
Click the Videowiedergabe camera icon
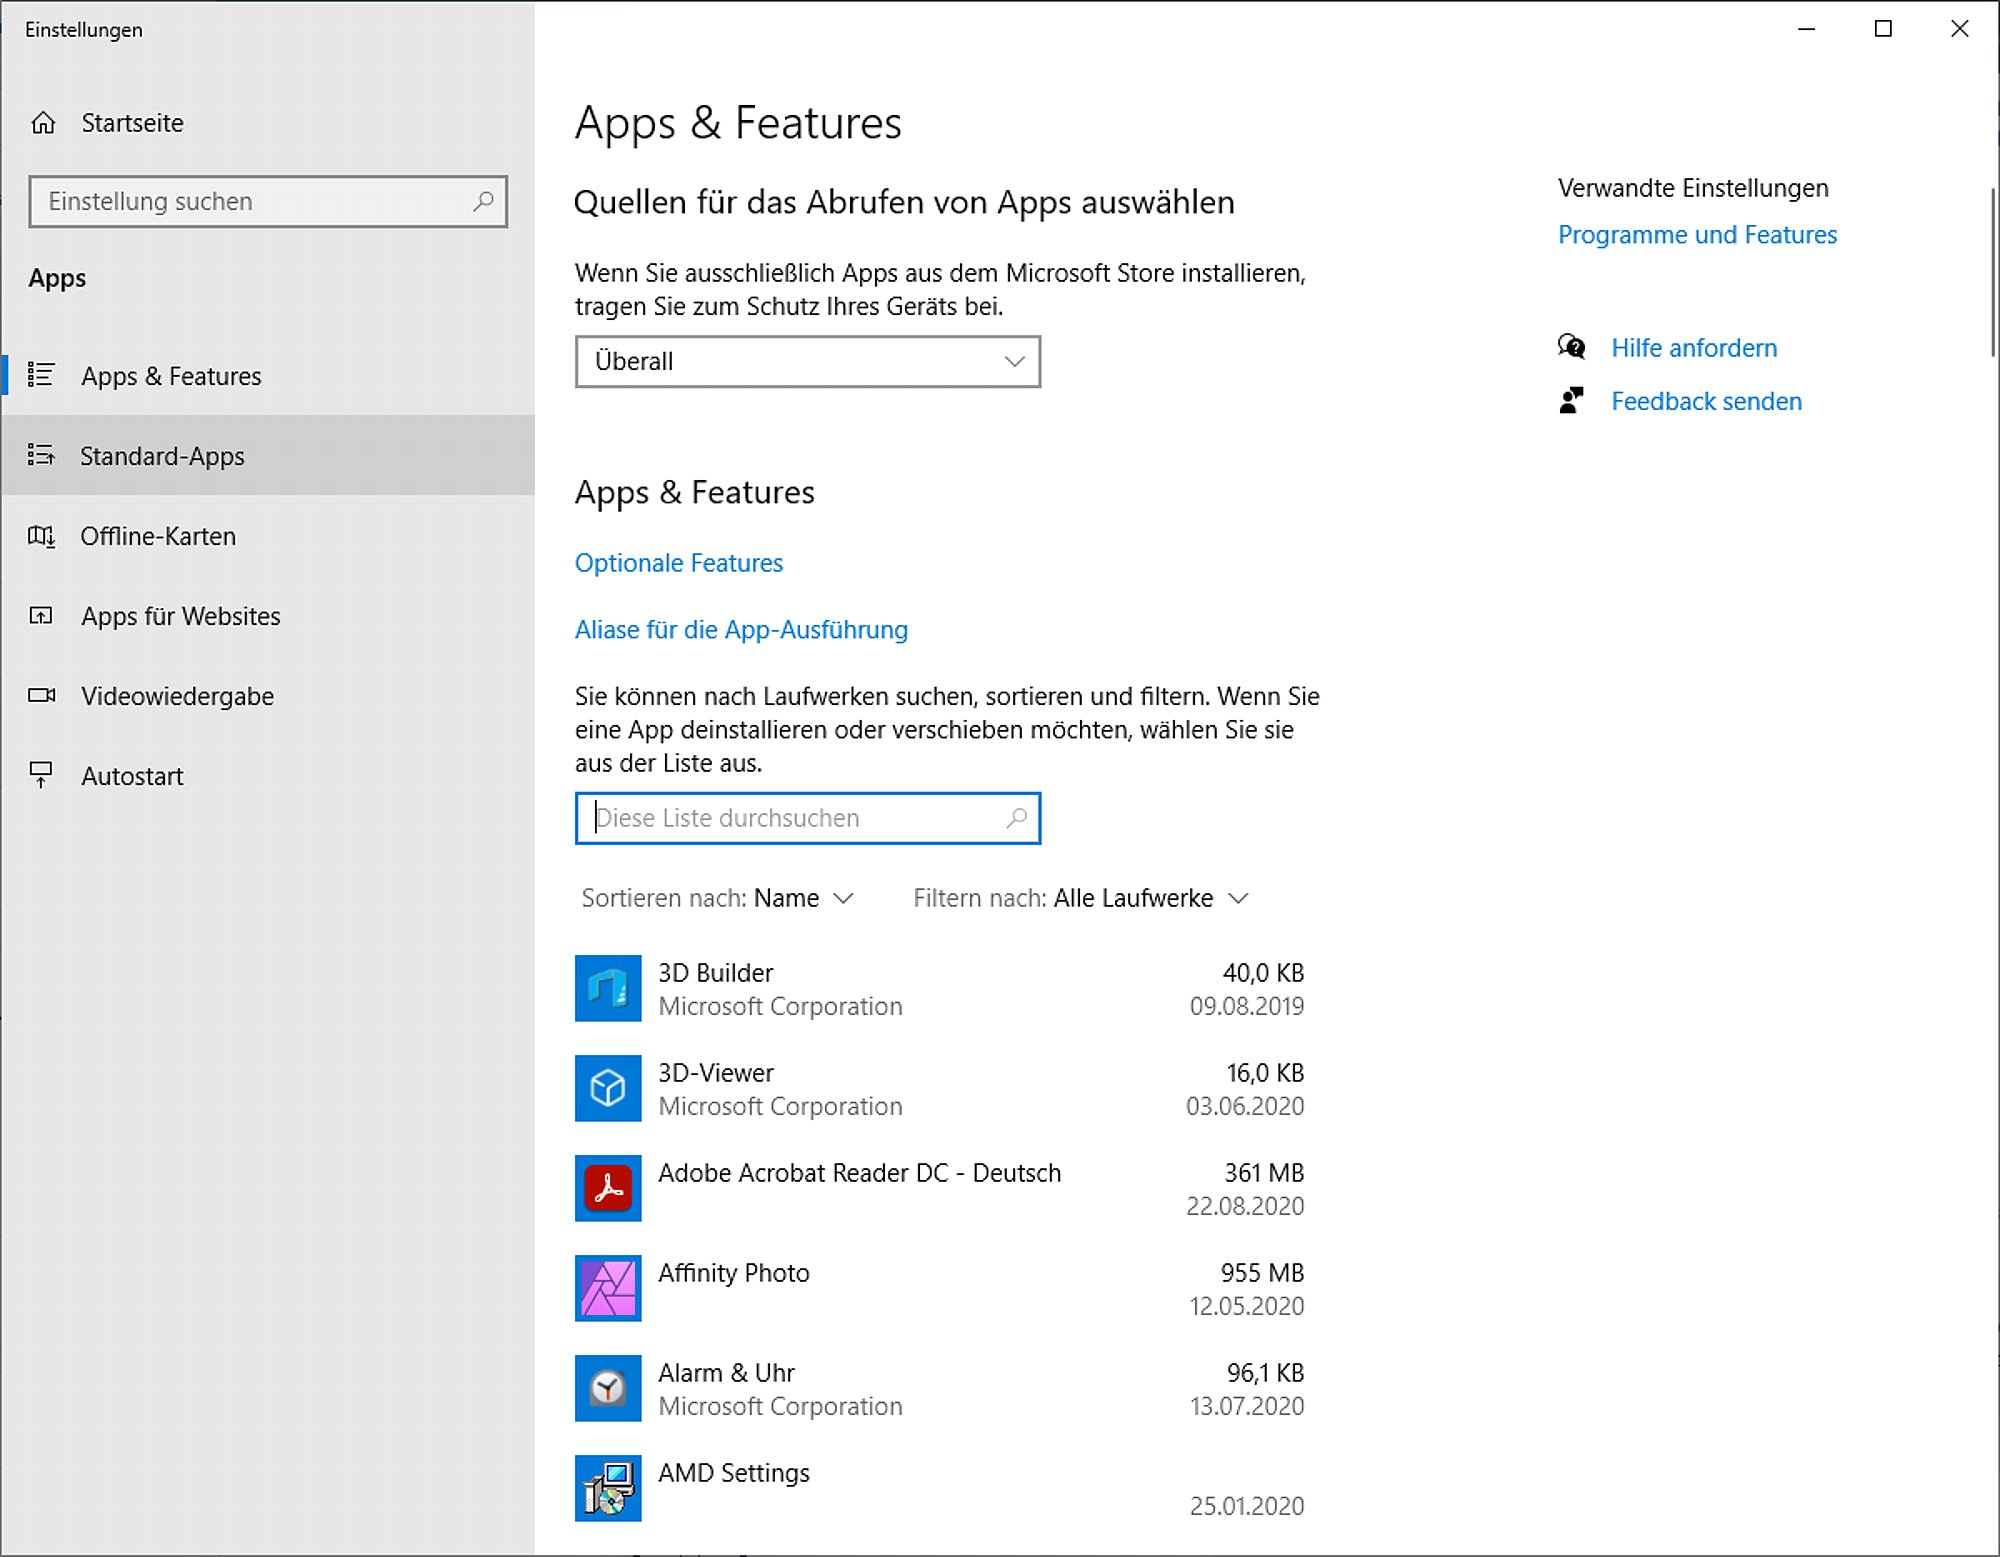tap(41, 695)
